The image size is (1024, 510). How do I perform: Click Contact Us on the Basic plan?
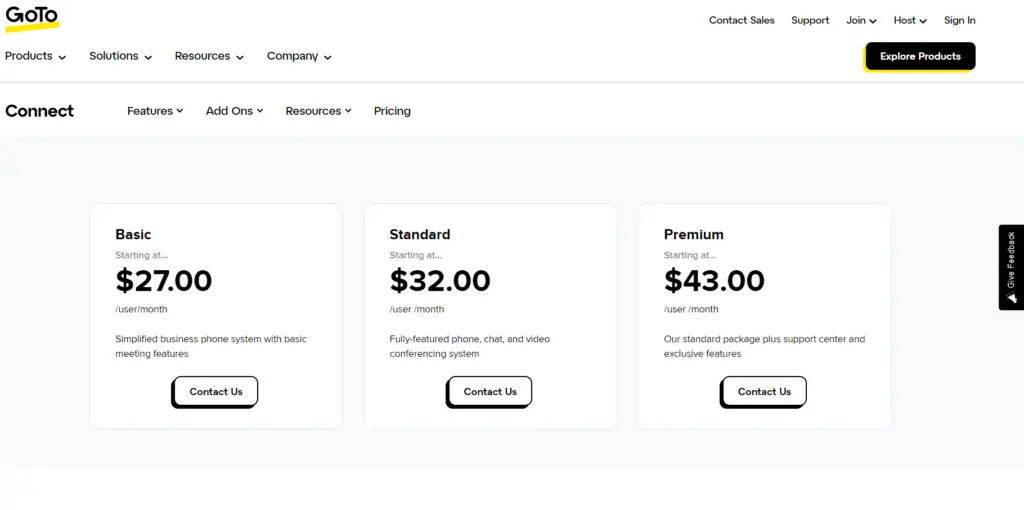point(216,392)
